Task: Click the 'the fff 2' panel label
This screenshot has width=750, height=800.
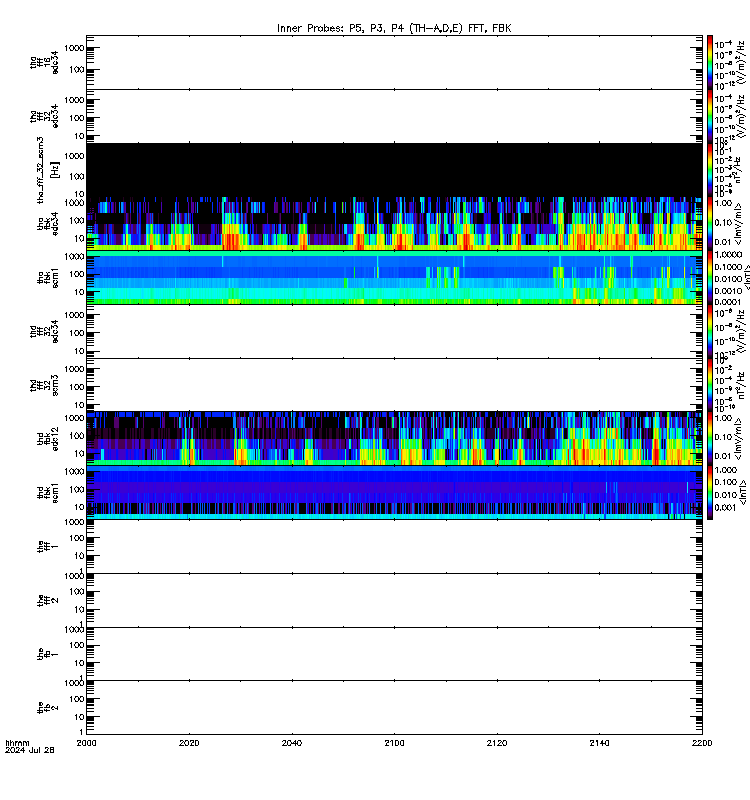Action: (x=48, y=601)
